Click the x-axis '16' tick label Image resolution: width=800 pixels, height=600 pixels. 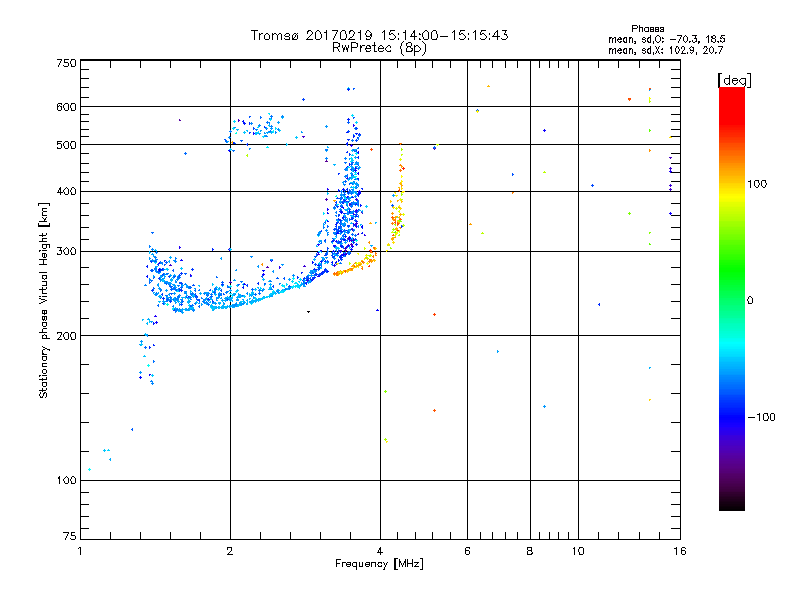pyautogui.click(x=680, y=551)
